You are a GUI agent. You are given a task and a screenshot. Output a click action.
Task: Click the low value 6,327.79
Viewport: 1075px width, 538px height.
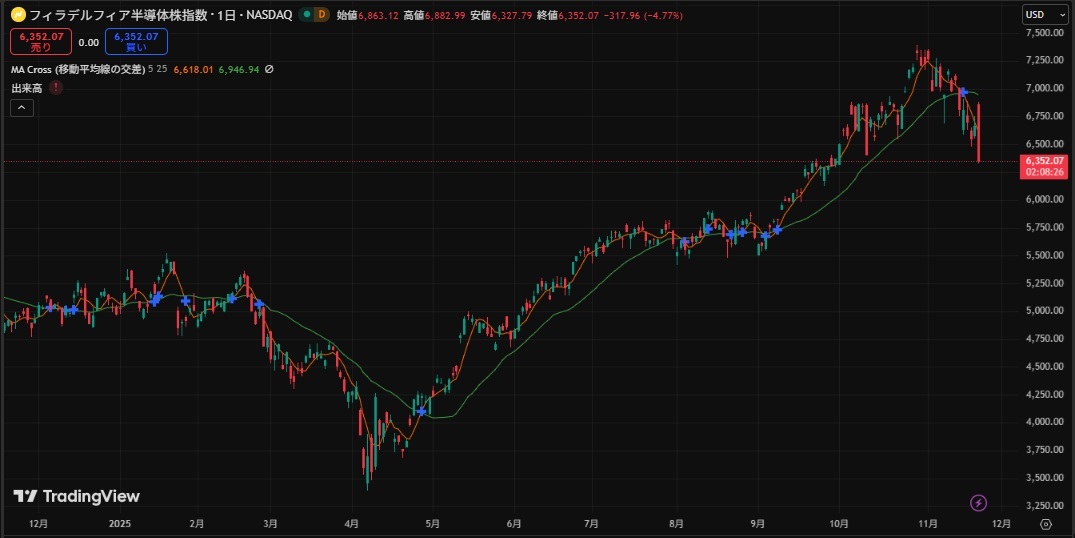point(513,15)
